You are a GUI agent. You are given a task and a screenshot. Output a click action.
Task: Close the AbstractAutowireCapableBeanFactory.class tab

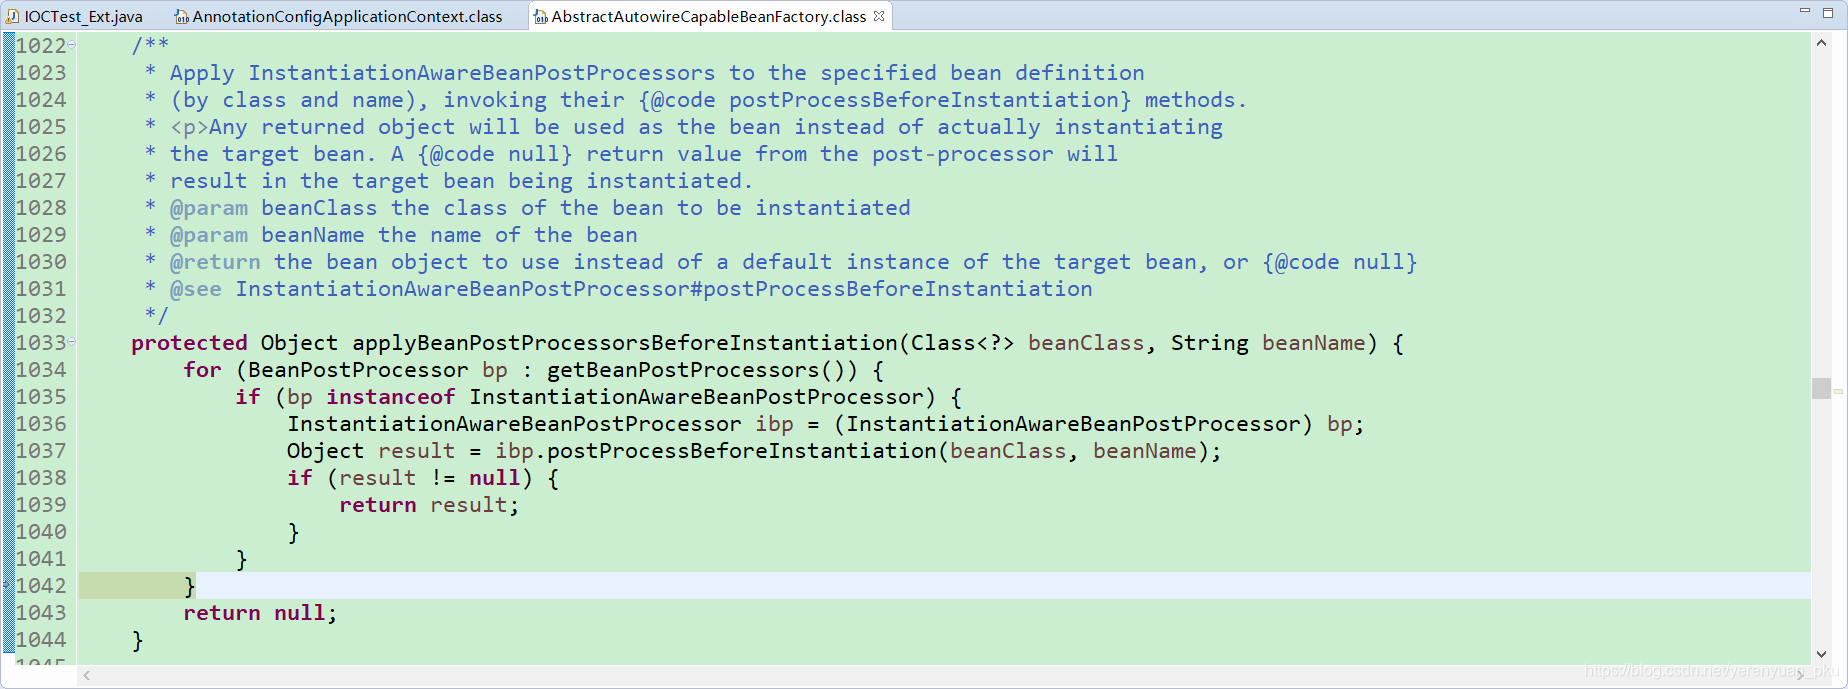(x=879, y=16)
